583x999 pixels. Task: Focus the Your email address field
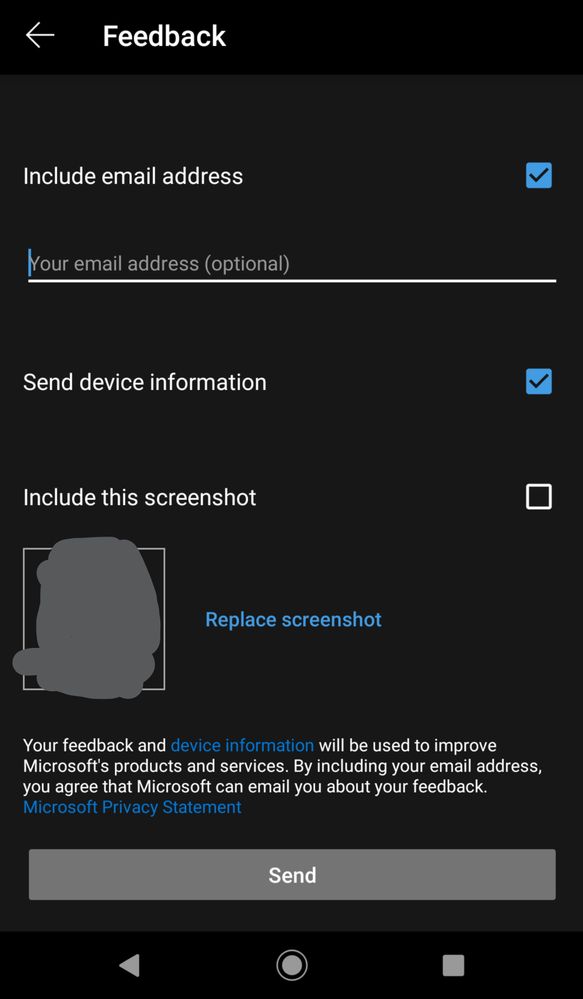tap(292, 264)
